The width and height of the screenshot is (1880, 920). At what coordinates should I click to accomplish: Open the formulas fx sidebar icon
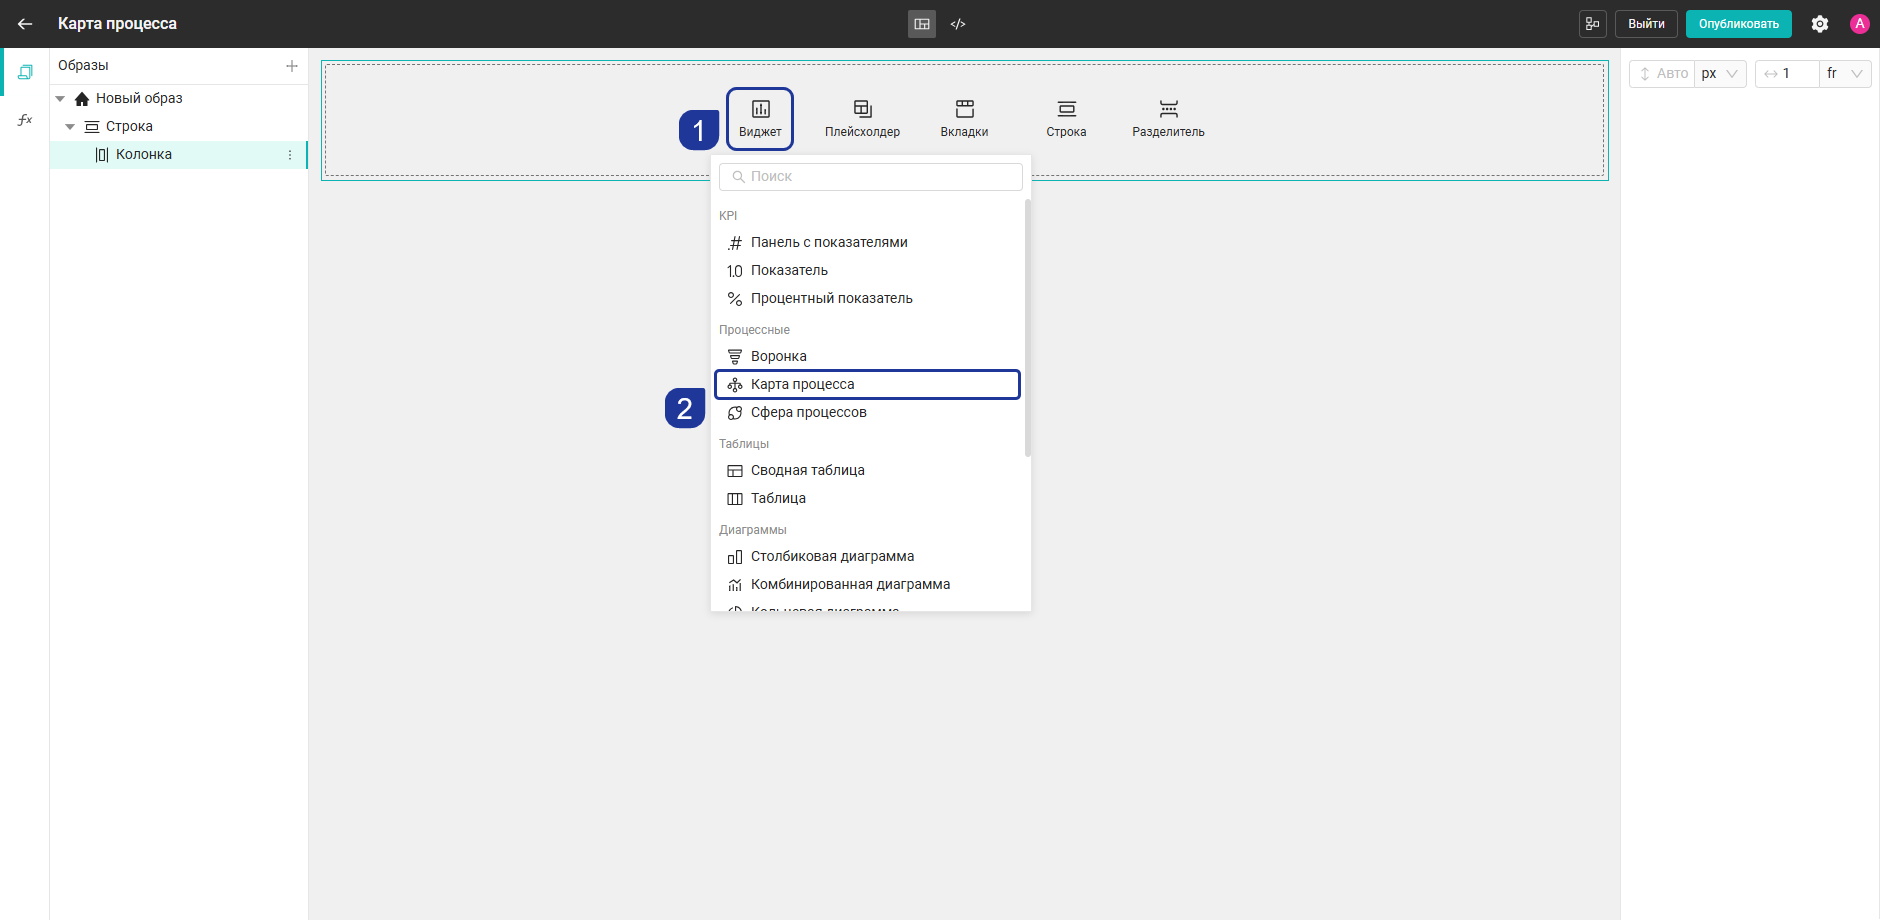(25, 120)
